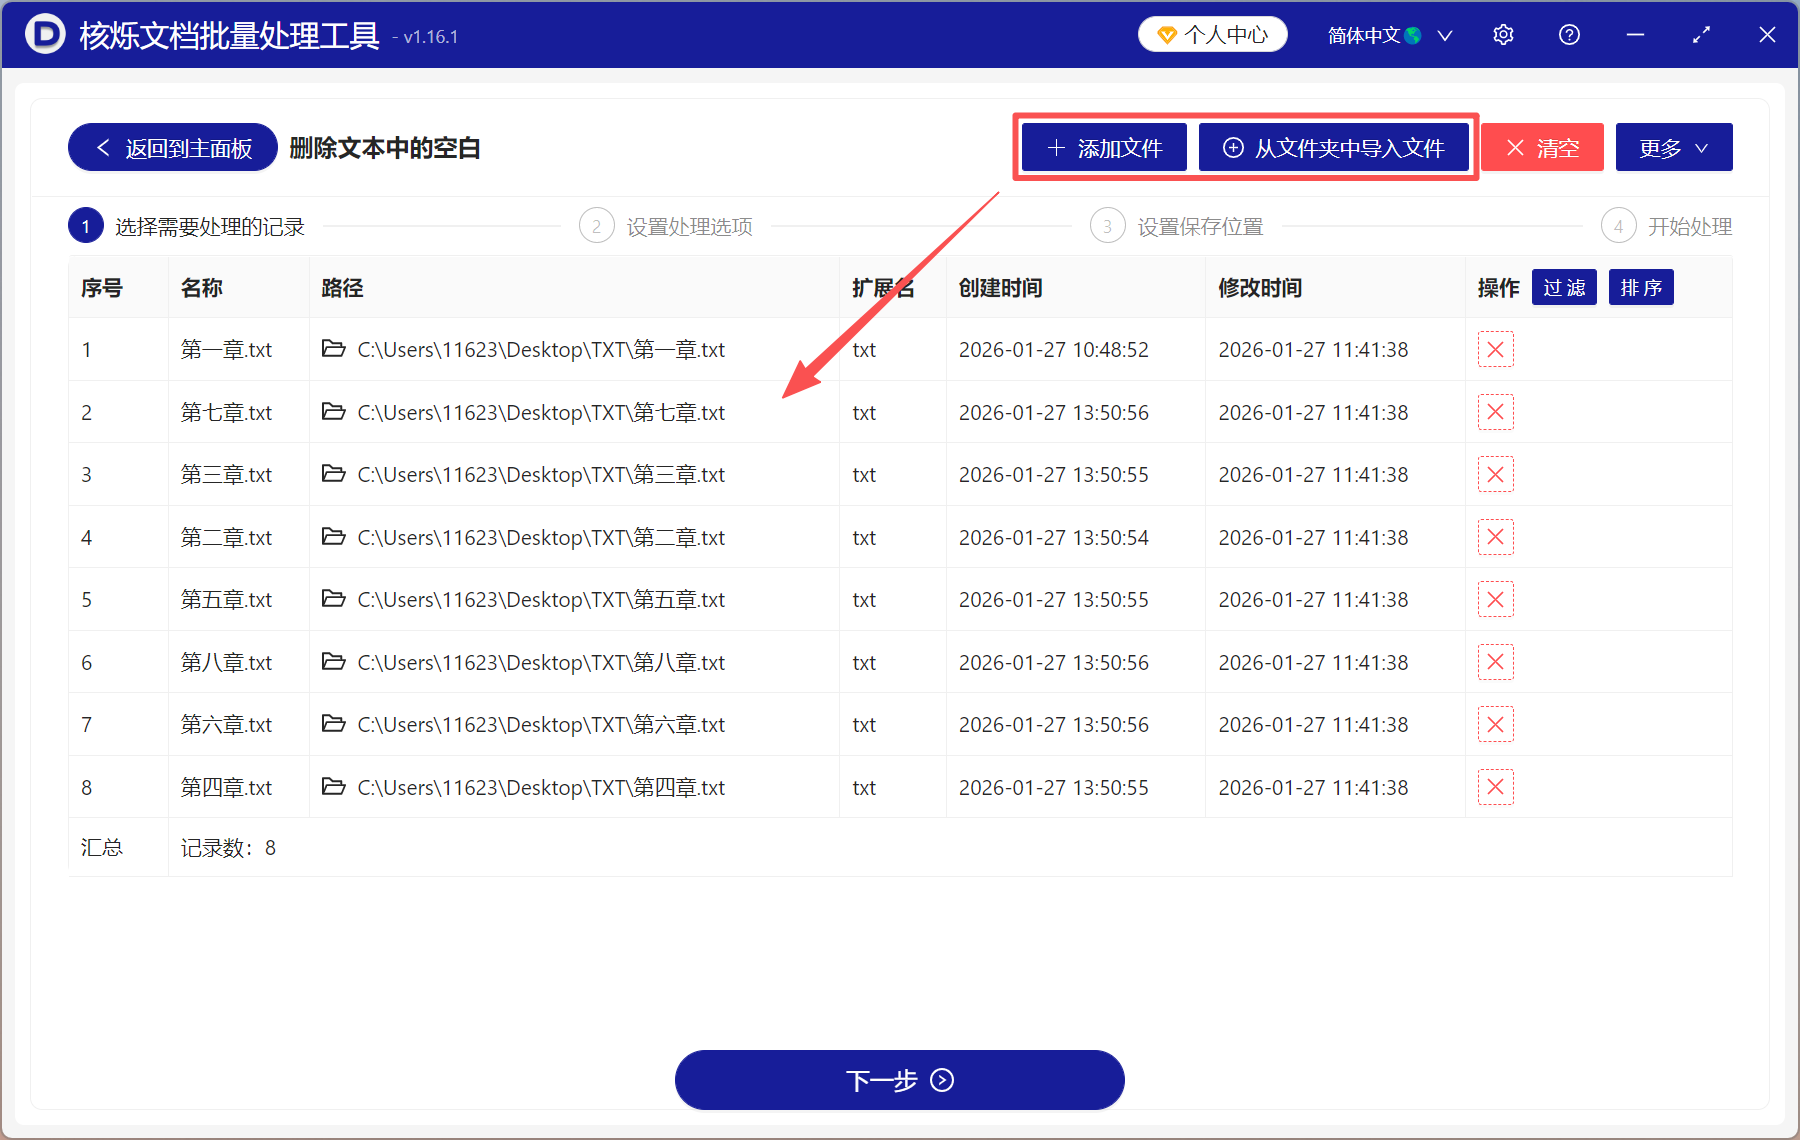This screenshot has height=1140, width=1800.
Task: Click the folder icon next to 第四章.txt path
Action: [334, 787]
